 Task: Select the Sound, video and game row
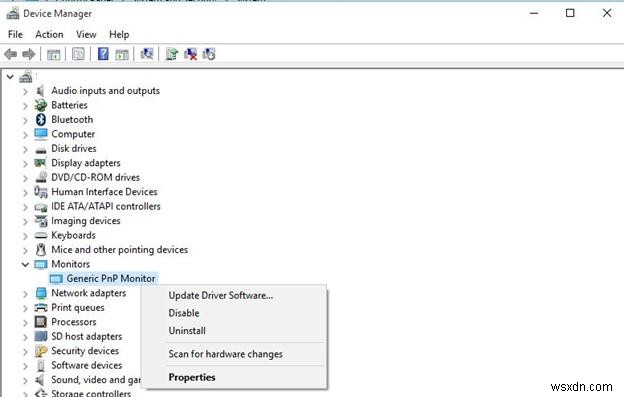(96, 380)
